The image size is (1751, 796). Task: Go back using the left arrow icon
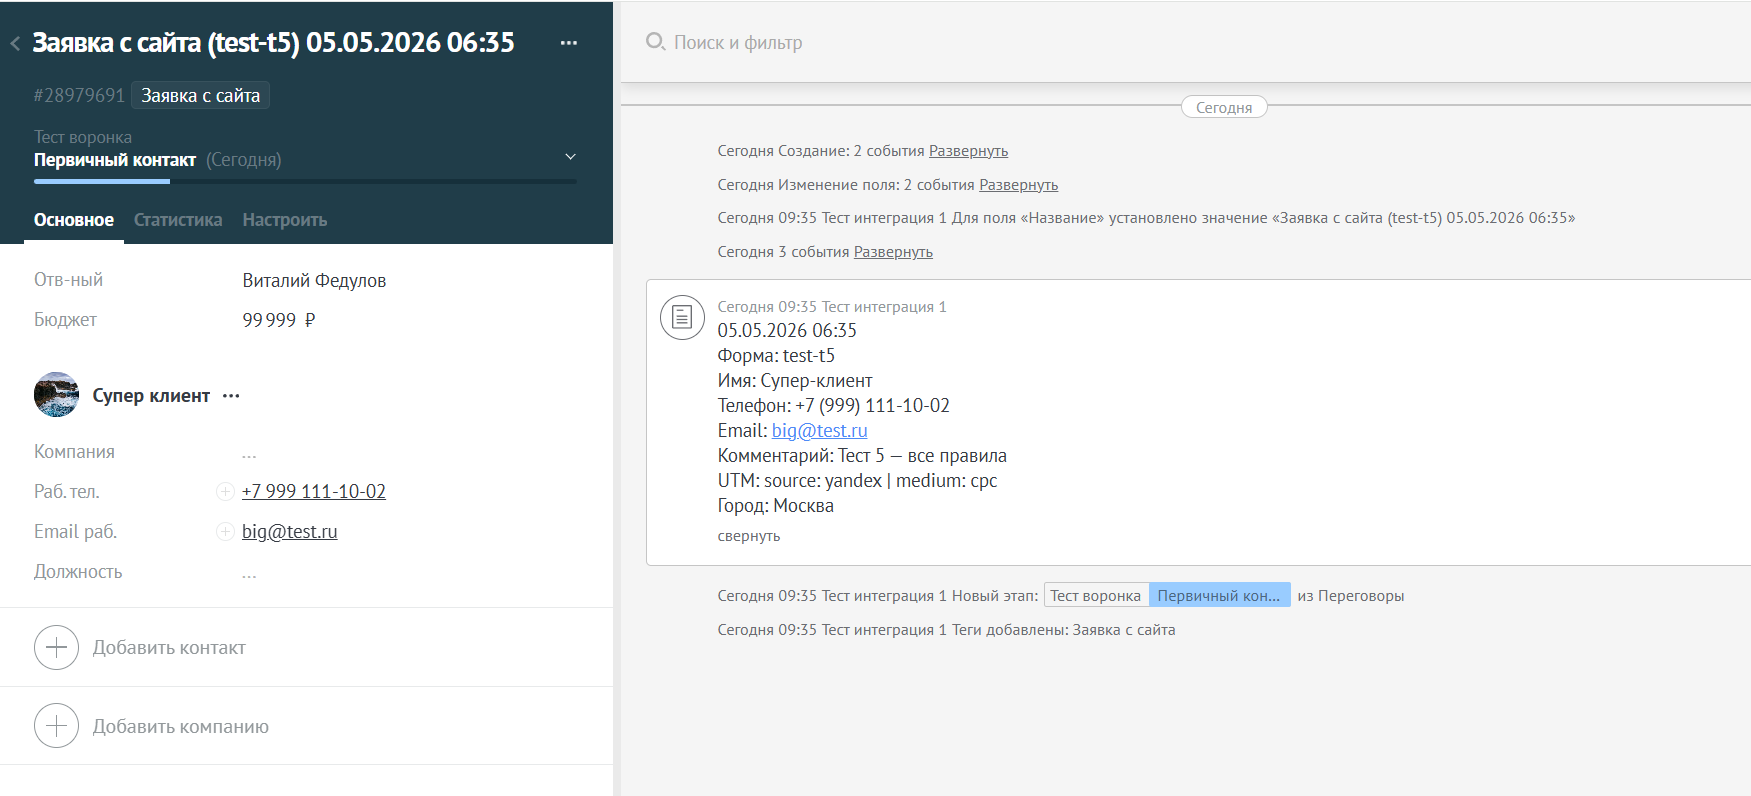click(15, 44)
